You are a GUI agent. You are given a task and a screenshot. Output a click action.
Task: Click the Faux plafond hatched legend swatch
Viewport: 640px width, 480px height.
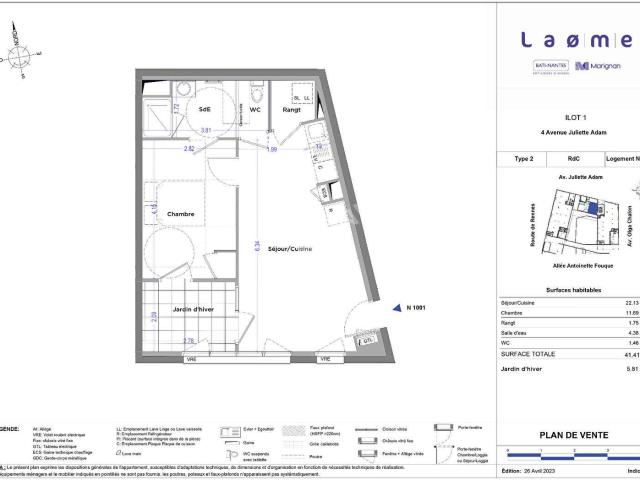coord(293,431)
